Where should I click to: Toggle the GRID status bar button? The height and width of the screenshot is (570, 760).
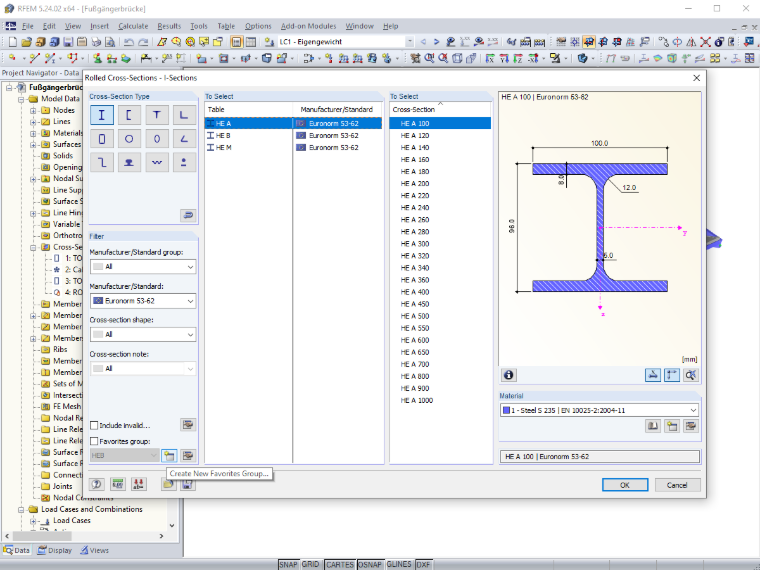(311, 565)
